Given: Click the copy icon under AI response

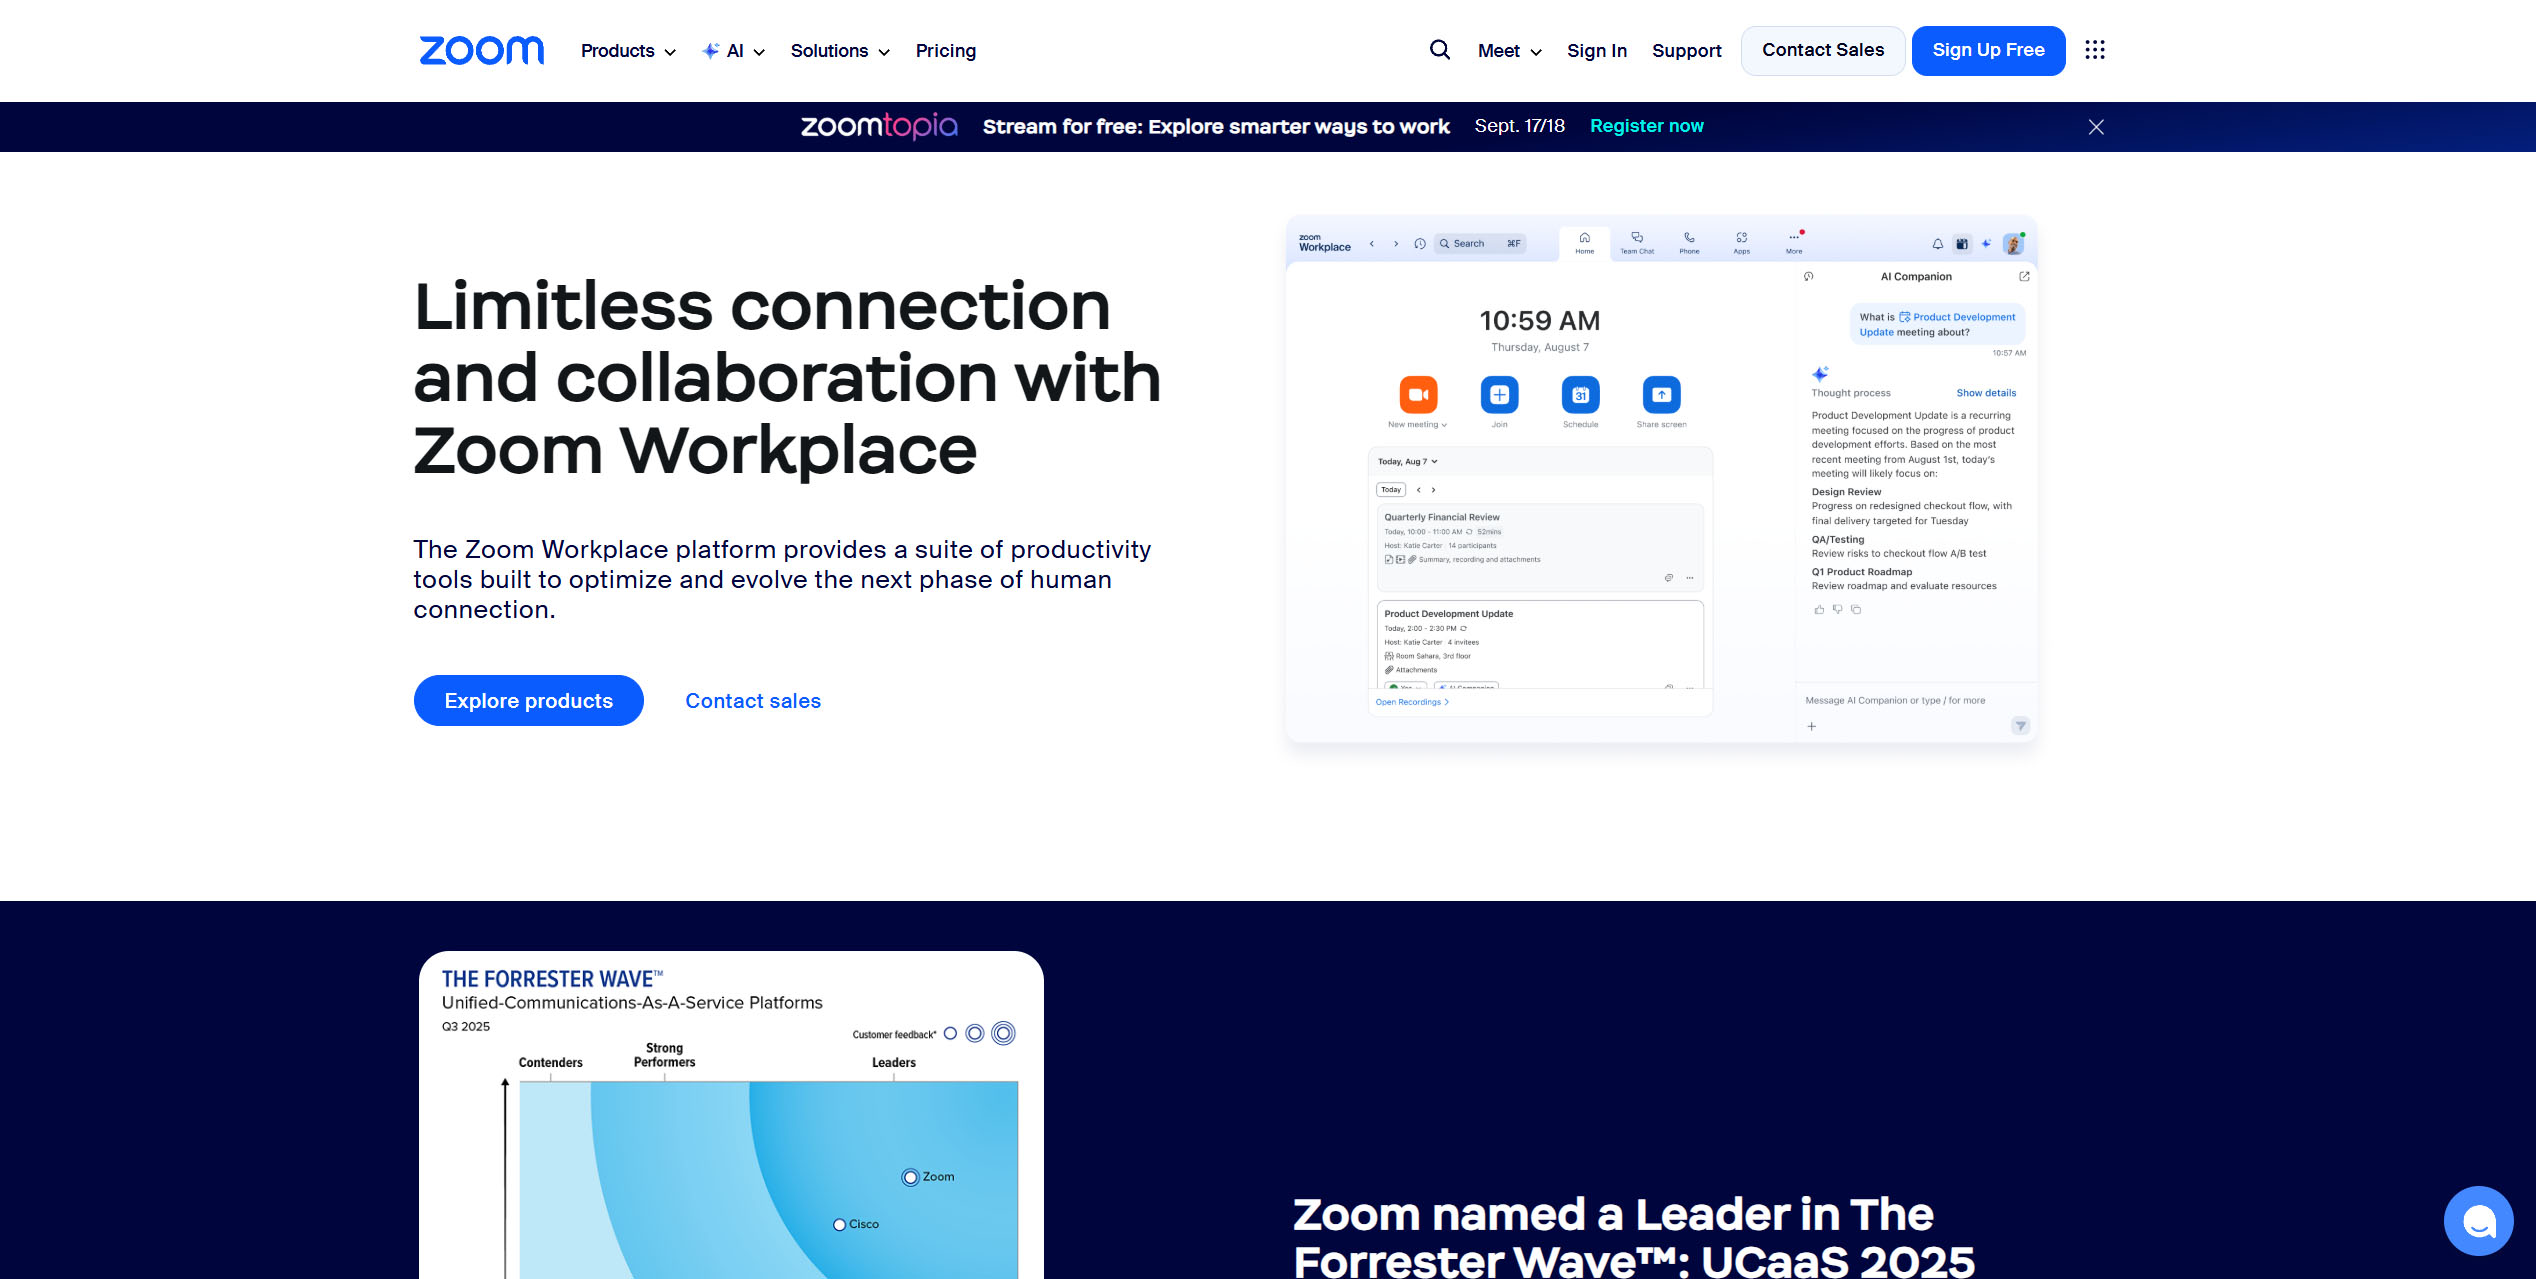Looking at the screenshot, I should pos(1856,609).
